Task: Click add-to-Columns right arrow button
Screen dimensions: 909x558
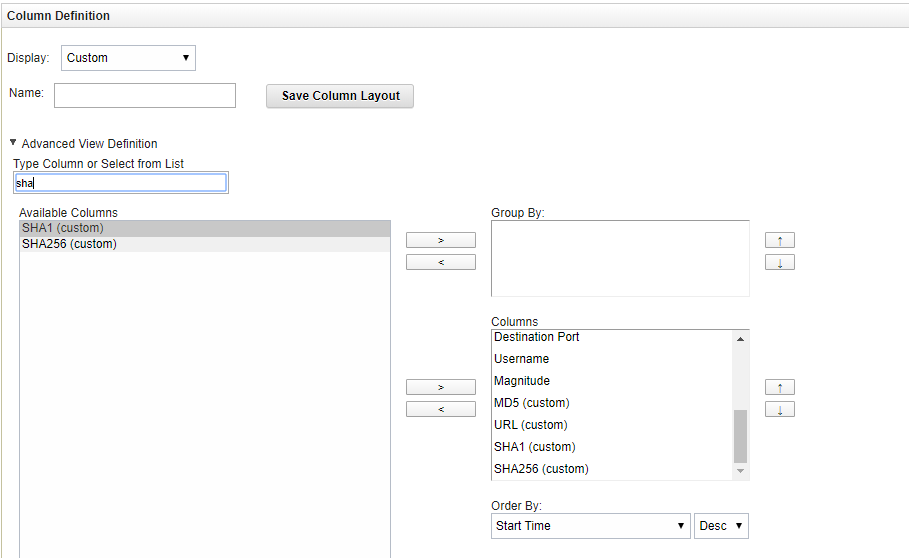Action: (440, 387)
